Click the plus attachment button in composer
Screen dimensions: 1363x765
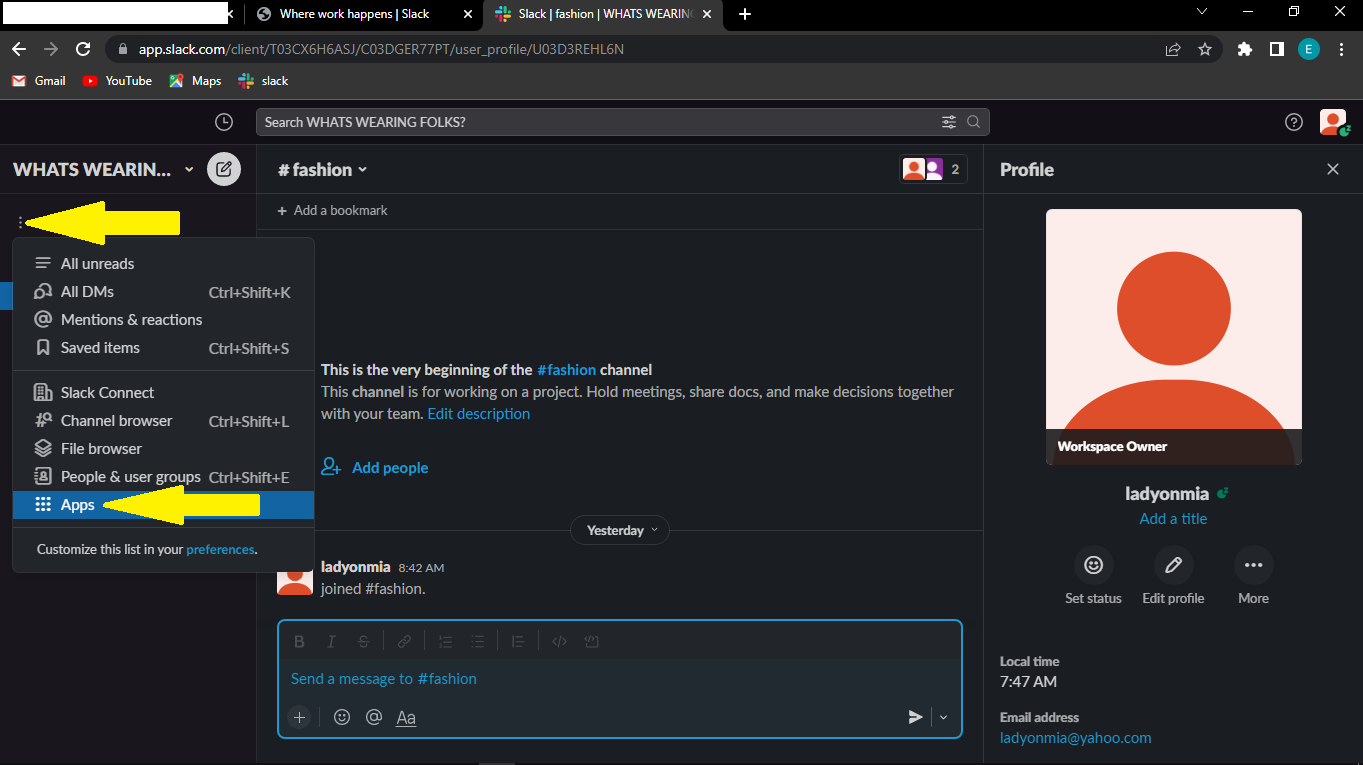pos(299,717)
